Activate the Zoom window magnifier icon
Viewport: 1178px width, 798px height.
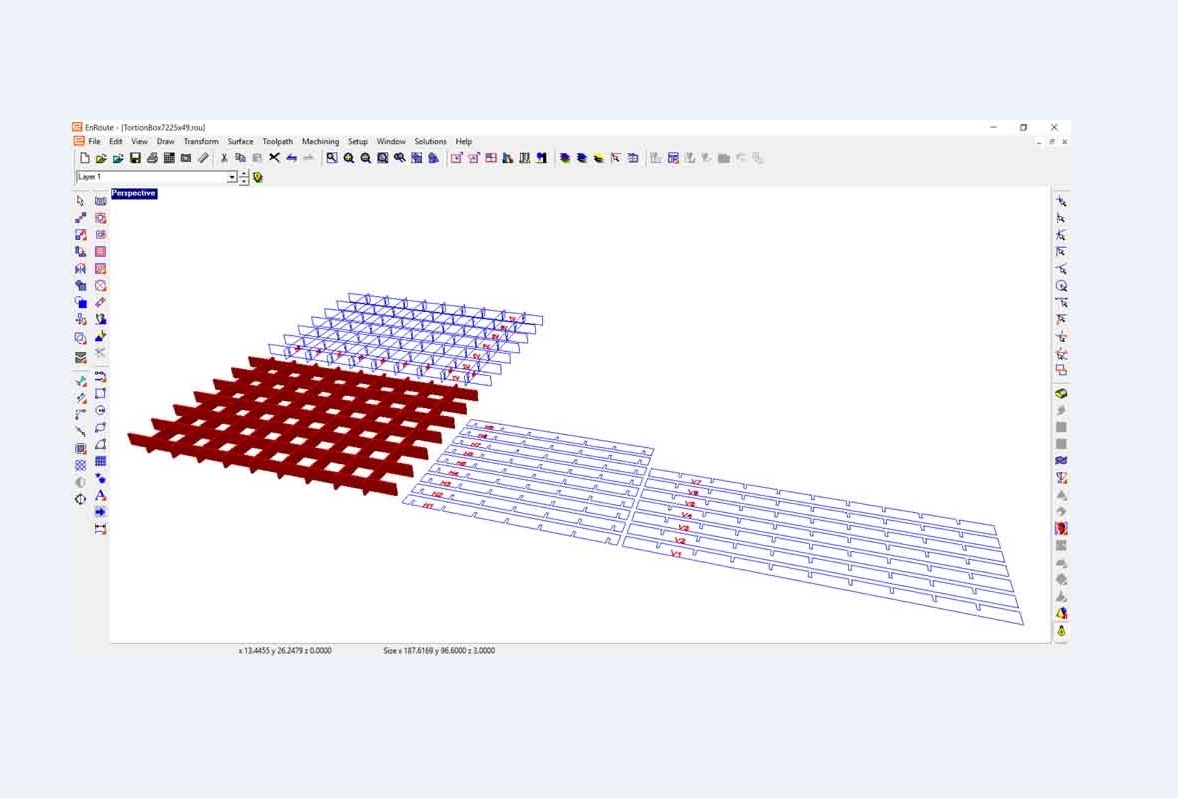click(x=331, y=159)
